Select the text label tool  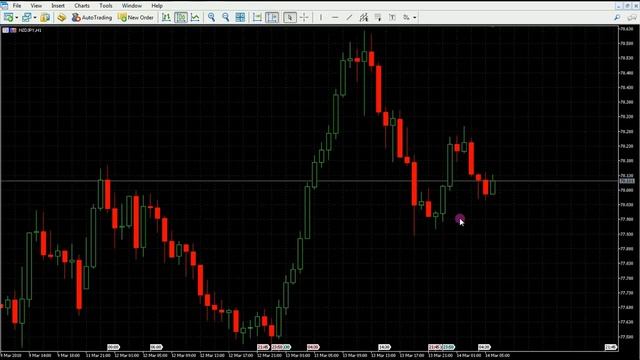pyautogui.click(x=392, y=17)
